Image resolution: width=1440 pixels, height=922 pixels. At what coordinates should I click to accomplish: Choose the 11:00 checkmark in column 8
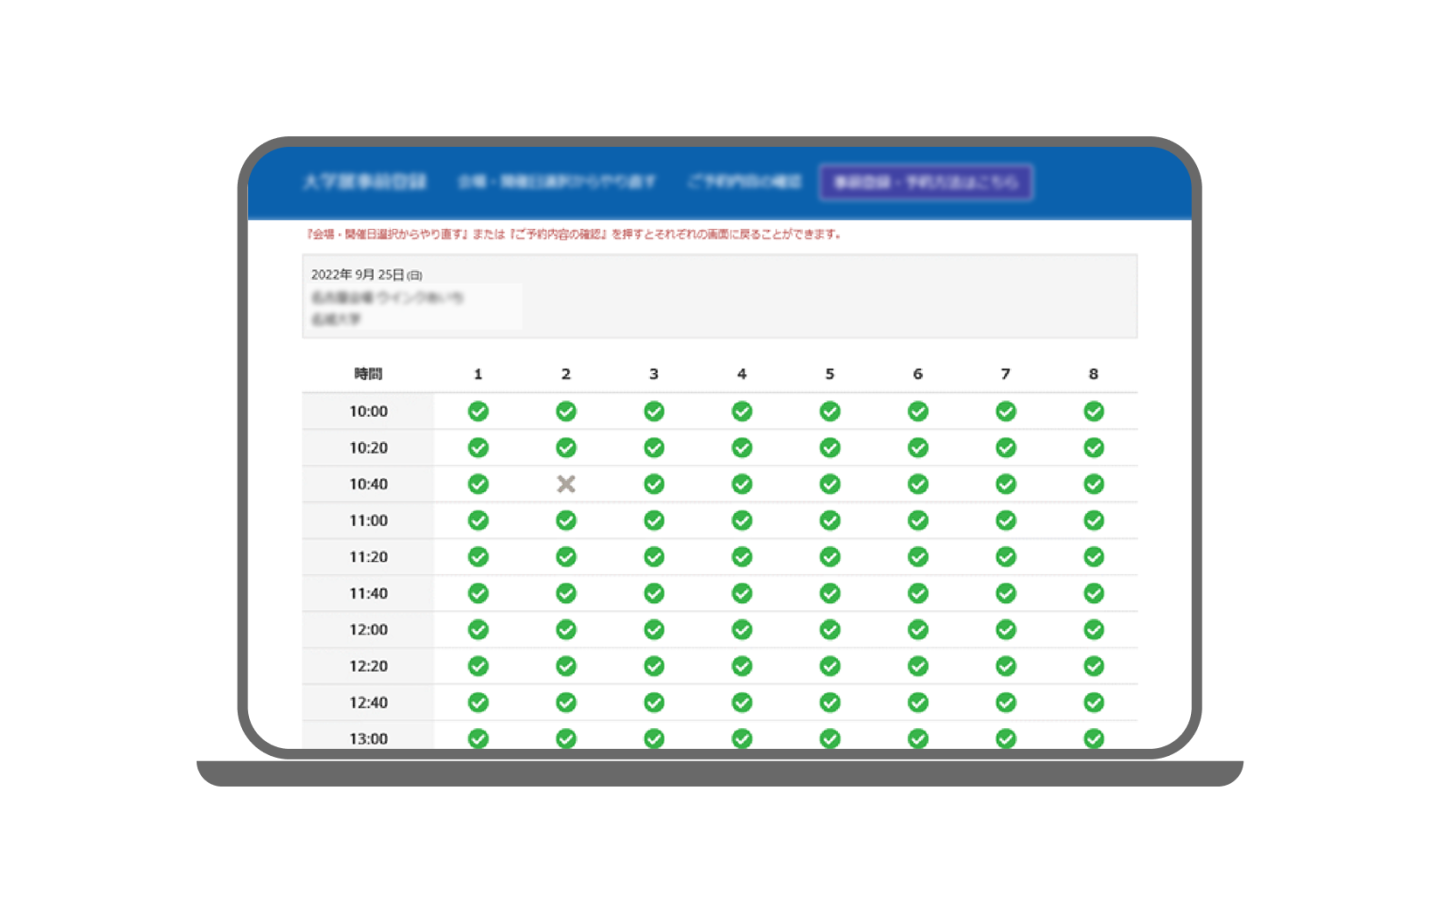click(1094, 520)
